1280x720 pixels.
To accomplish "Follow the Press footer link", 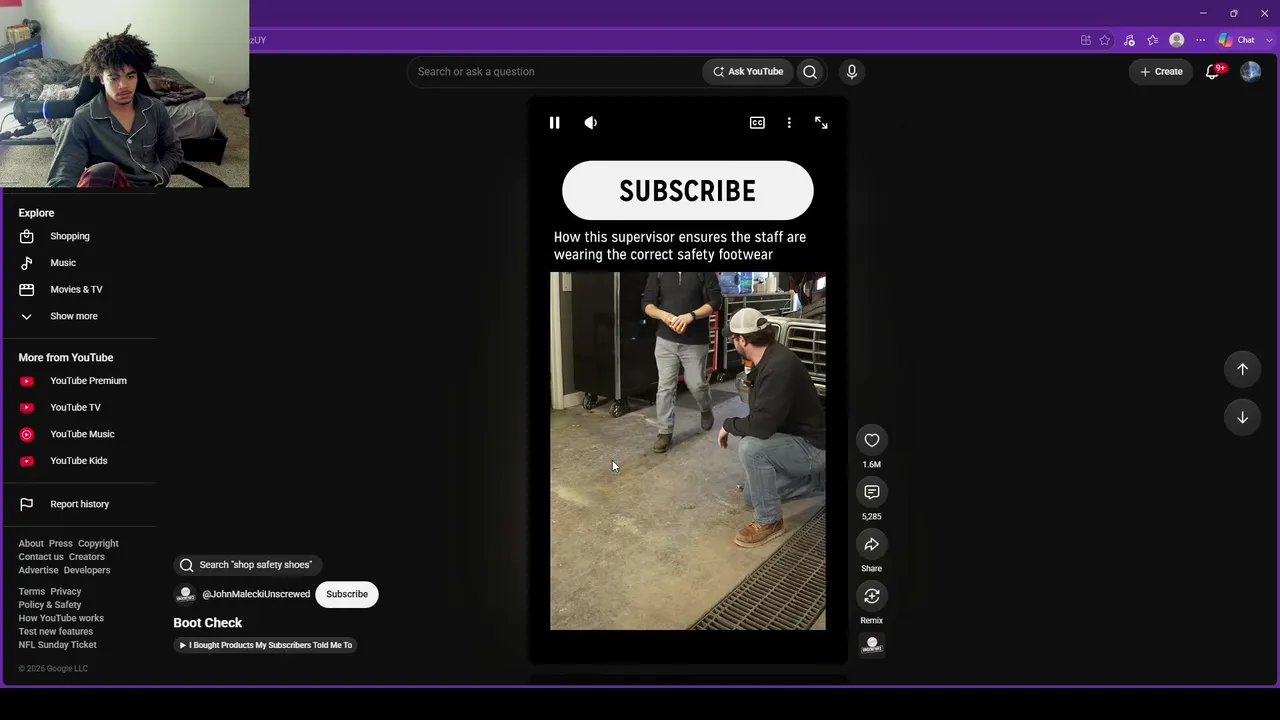I will pyautogui.click(x=61, y=544).
